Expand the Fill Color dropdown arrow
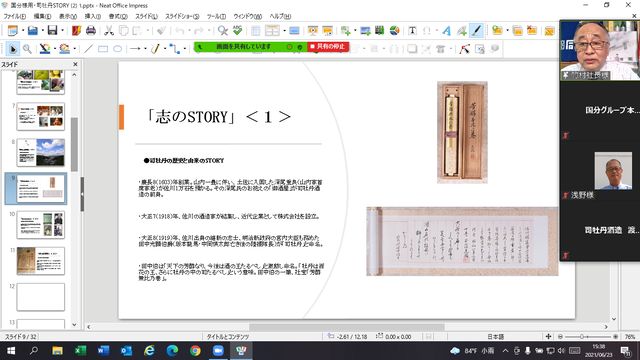 pos(75,49)
